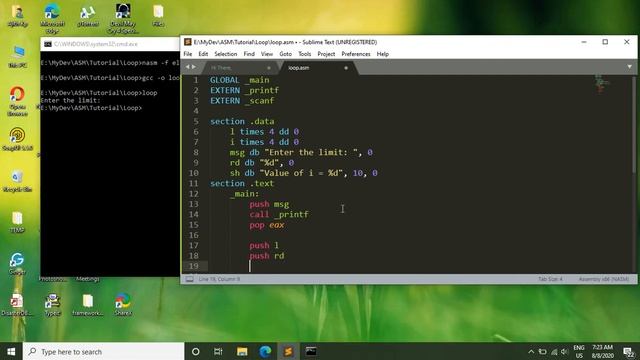Click on 'section .text' line
The width and height of the screenshot is (640, 360).
point(242,183)
